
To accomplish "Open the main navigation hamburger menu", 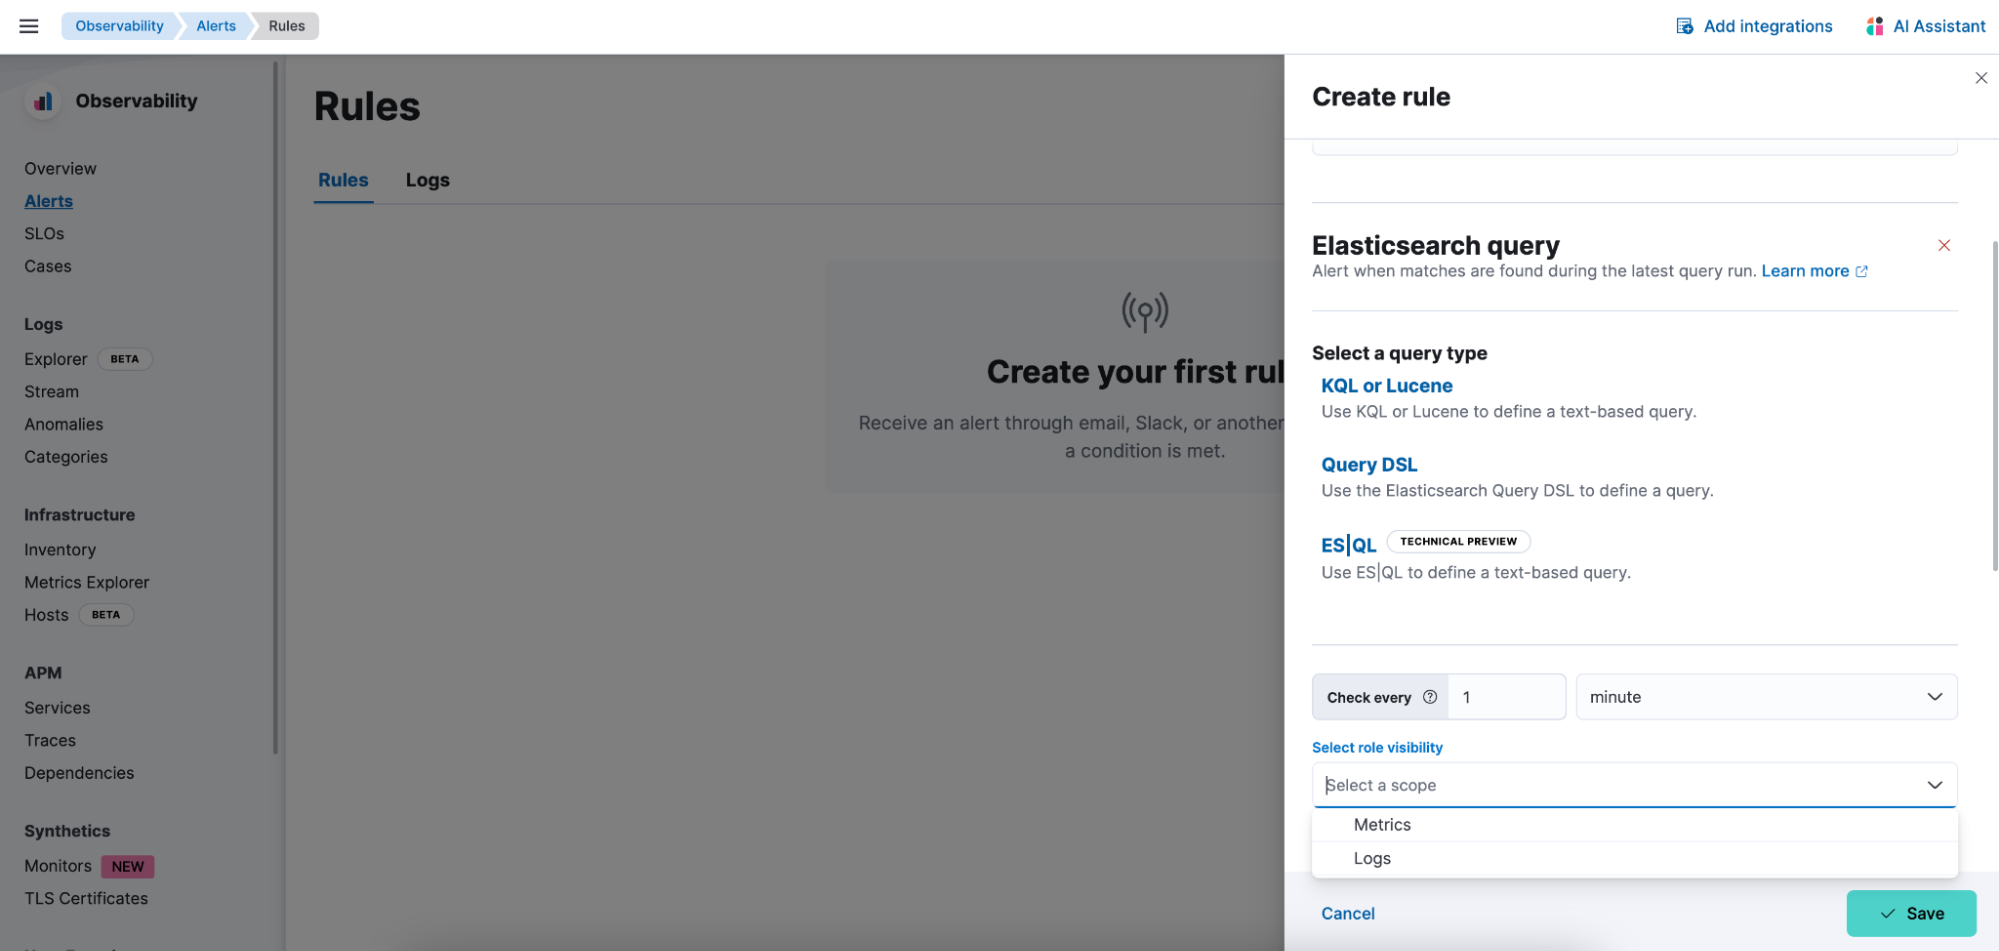I will click(28, 25).
